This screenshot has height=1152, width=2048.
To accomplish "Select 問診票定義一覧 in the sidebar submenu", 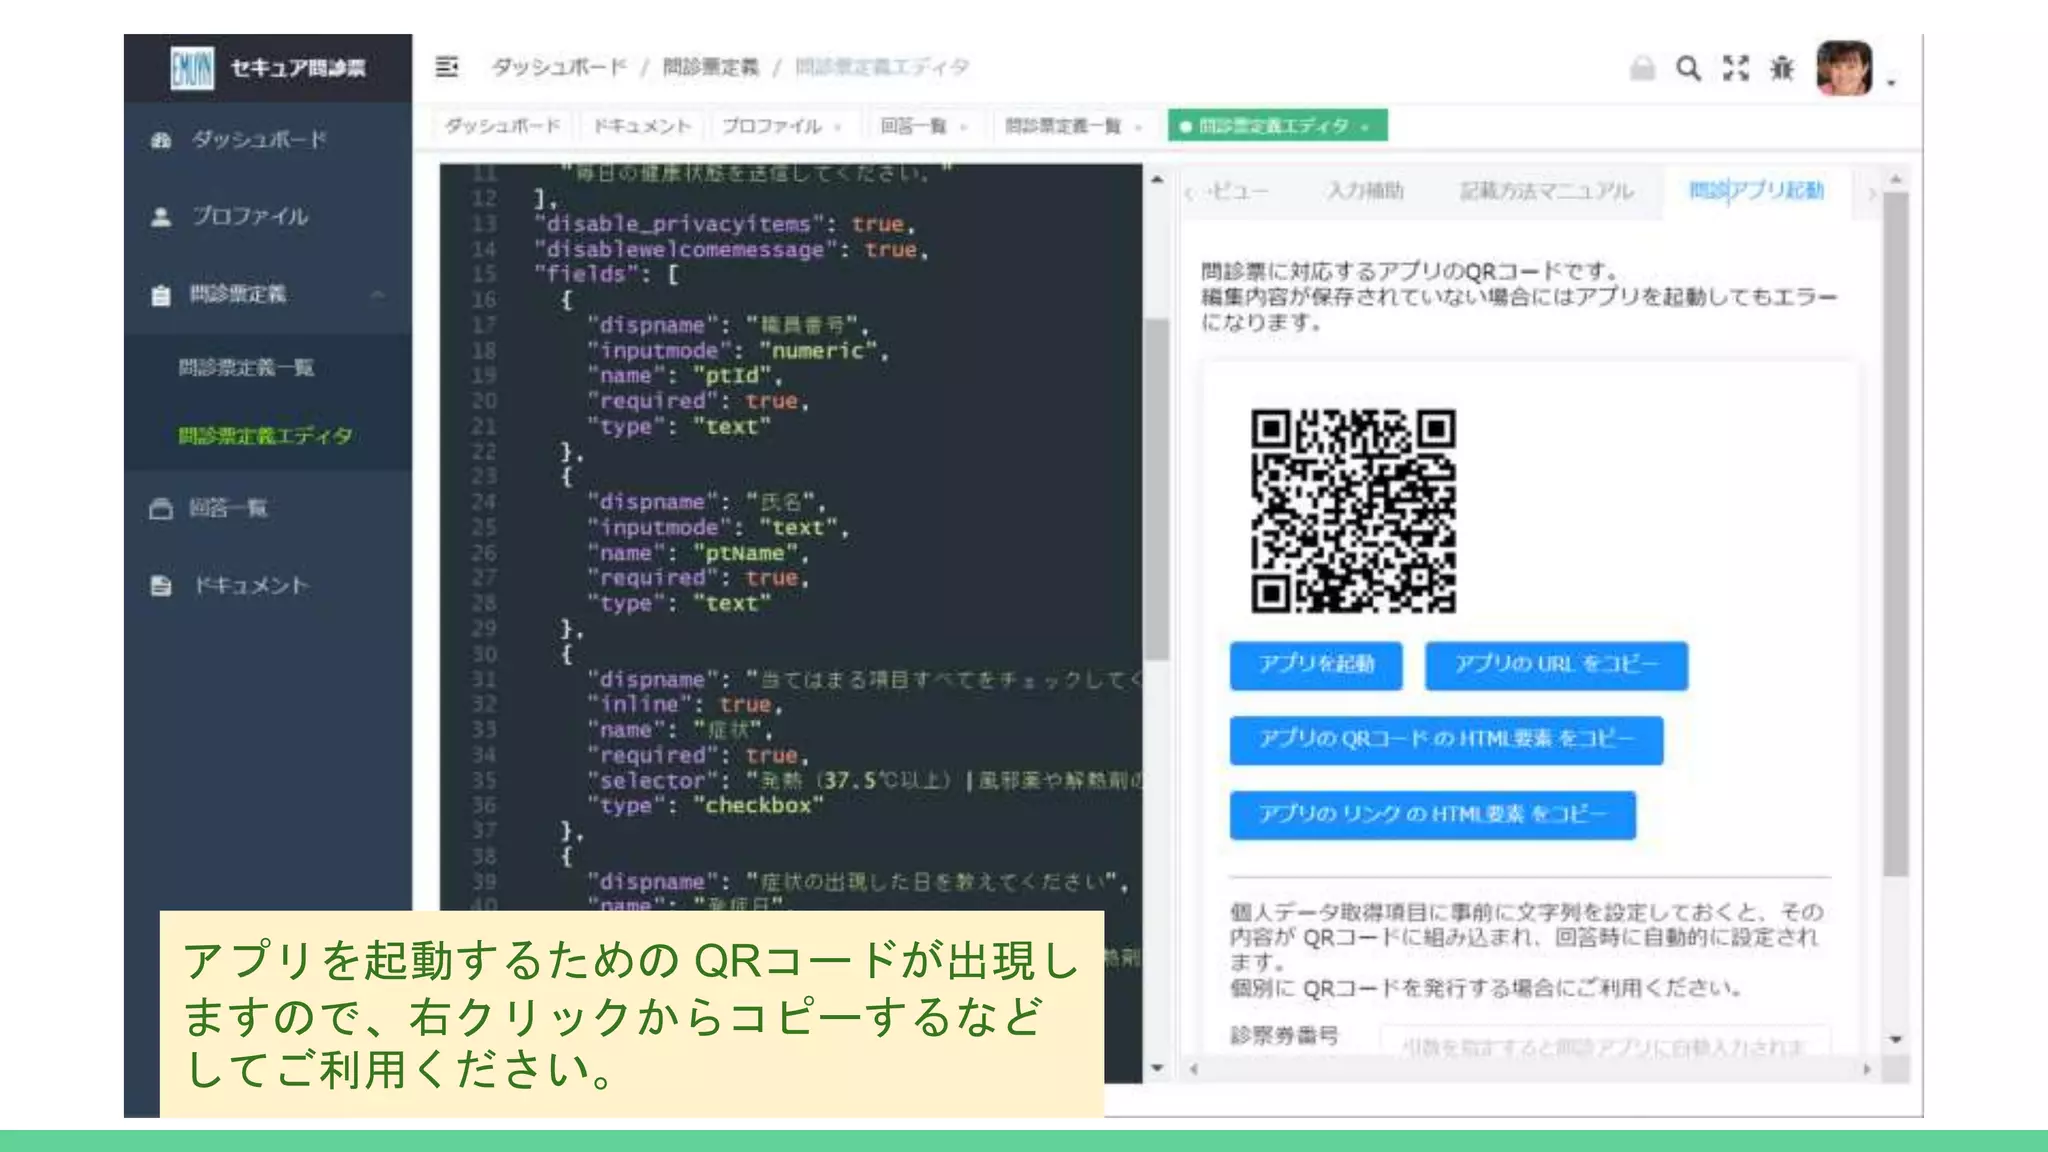I will [x=268, y=367].
